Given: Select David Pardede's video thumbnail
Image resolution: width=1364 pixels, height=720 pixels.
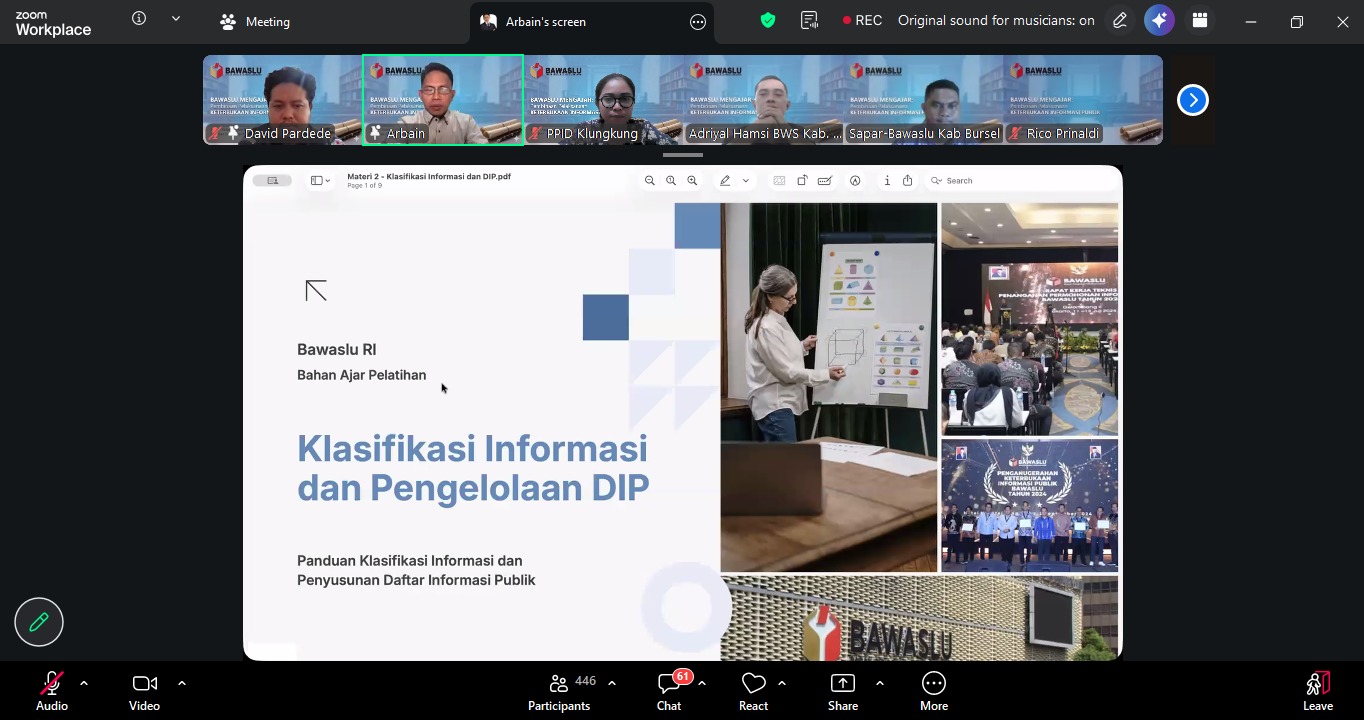Looking at the screenshot, I should (x=283, y=100).
